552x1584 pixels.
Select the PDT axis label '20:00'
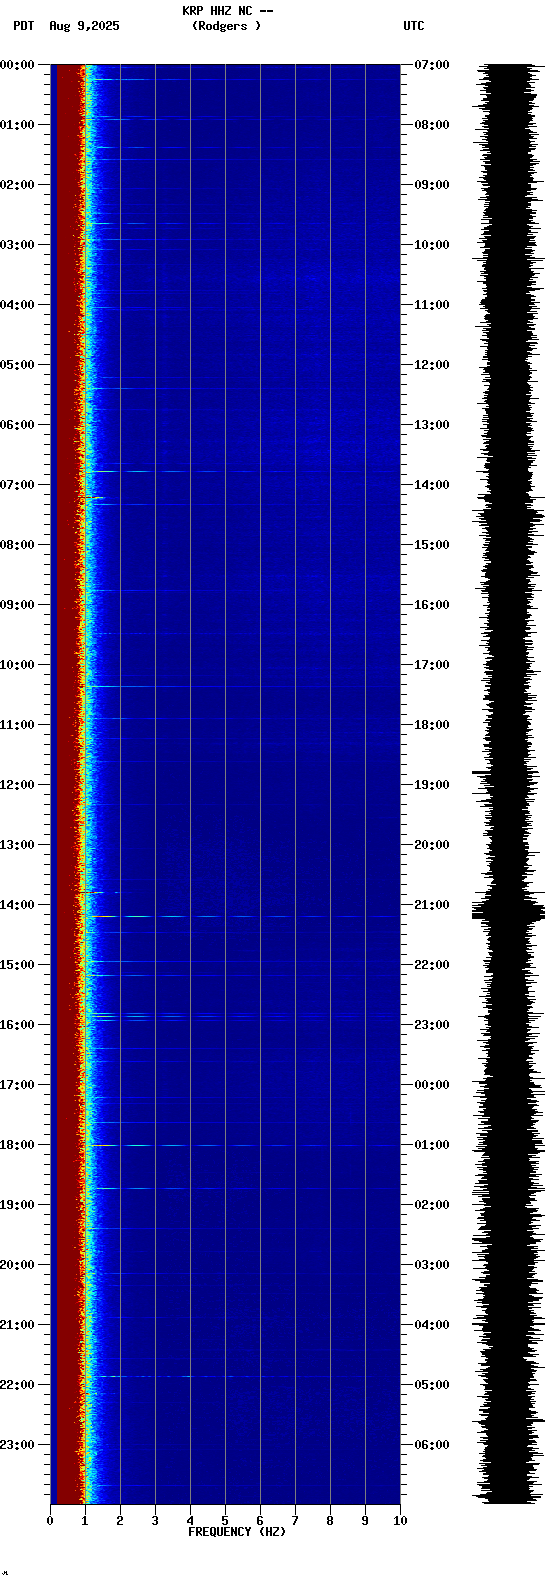(x=17, y=1265)
